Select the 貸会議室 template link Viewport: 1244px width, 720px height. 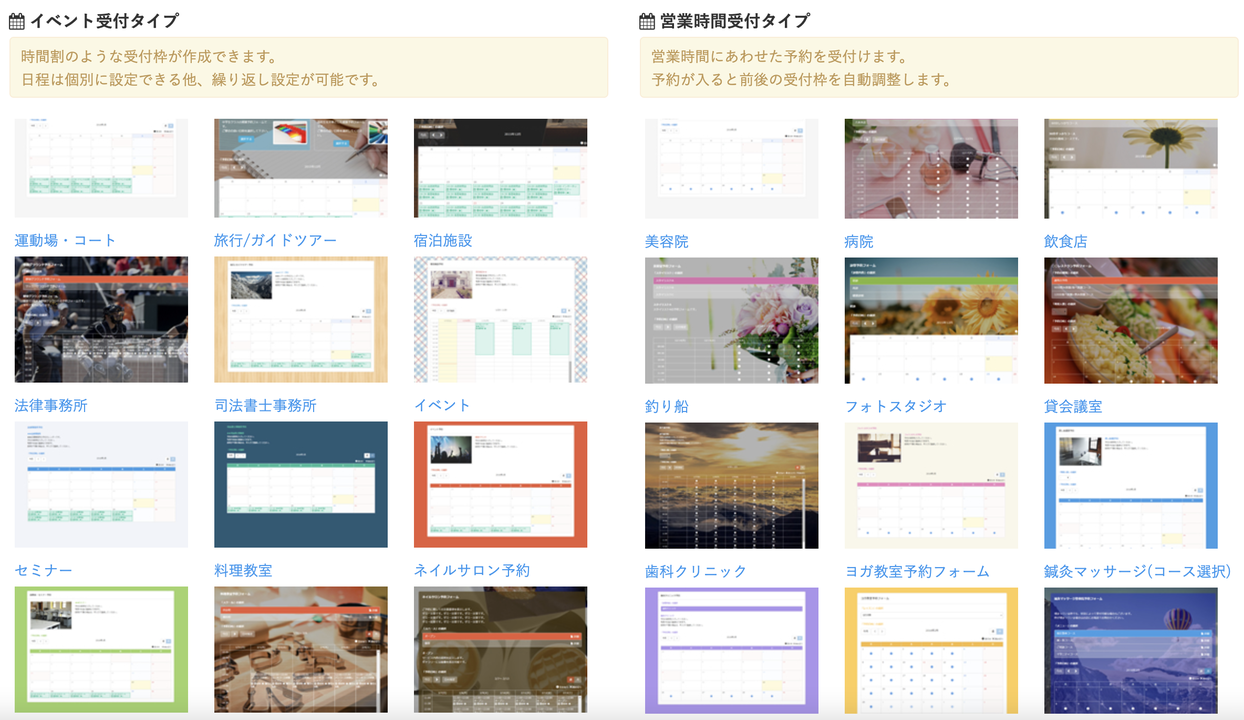1074,406
